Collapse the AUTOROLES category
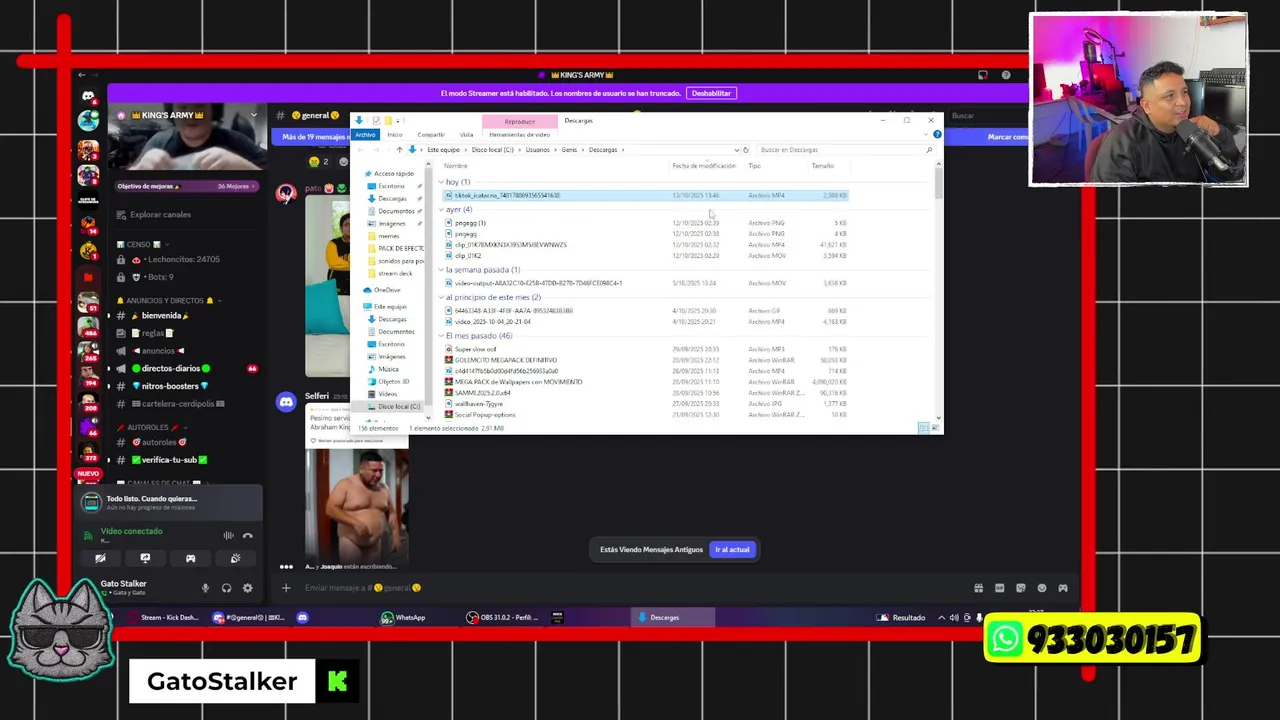1280x720 pixels. pyautogui.click(x=152, y=427)
